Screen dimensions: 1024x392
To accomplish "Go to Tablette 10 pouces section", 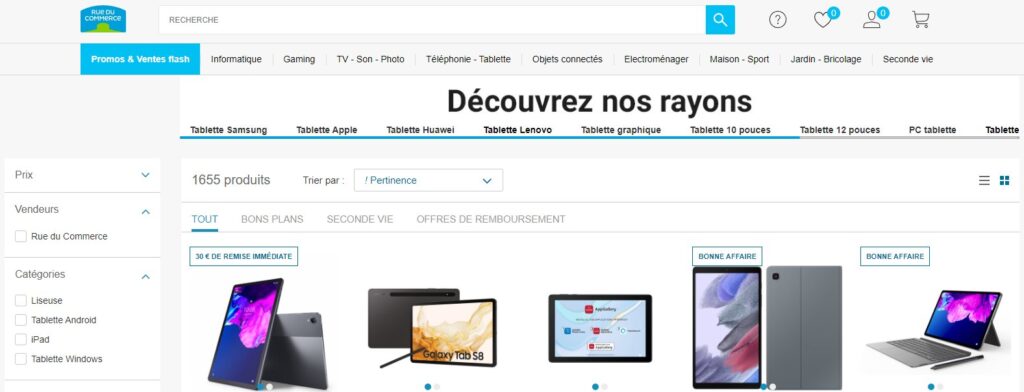I will click(730, 130).
